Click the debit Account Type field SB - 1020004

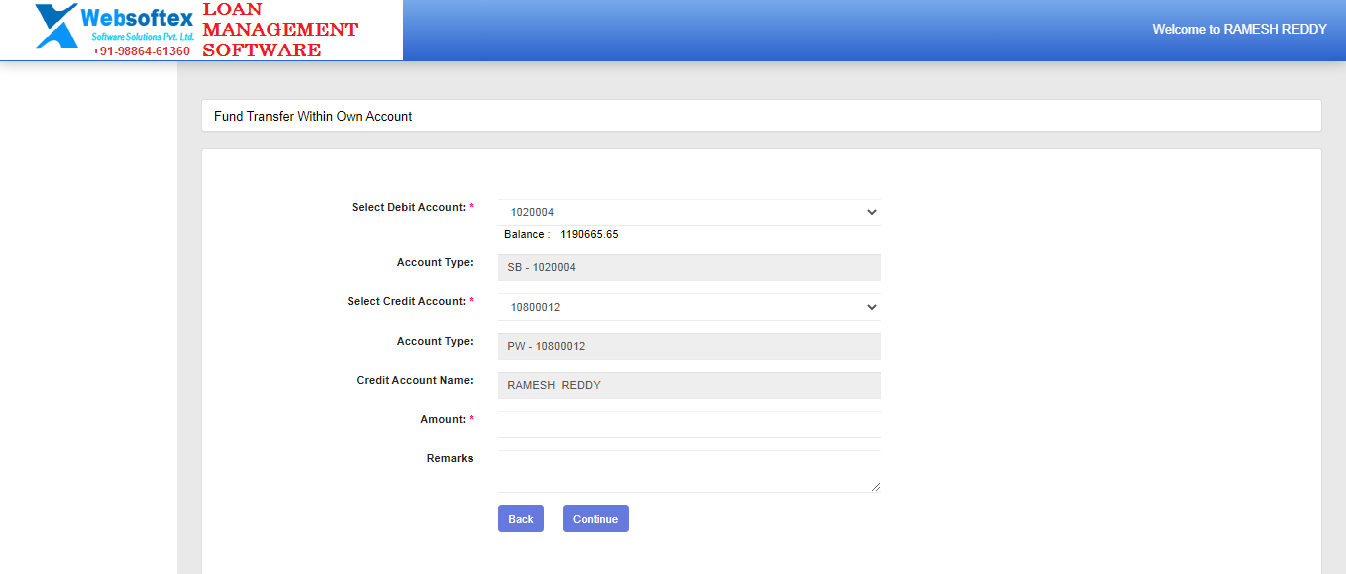pos(689,267)
